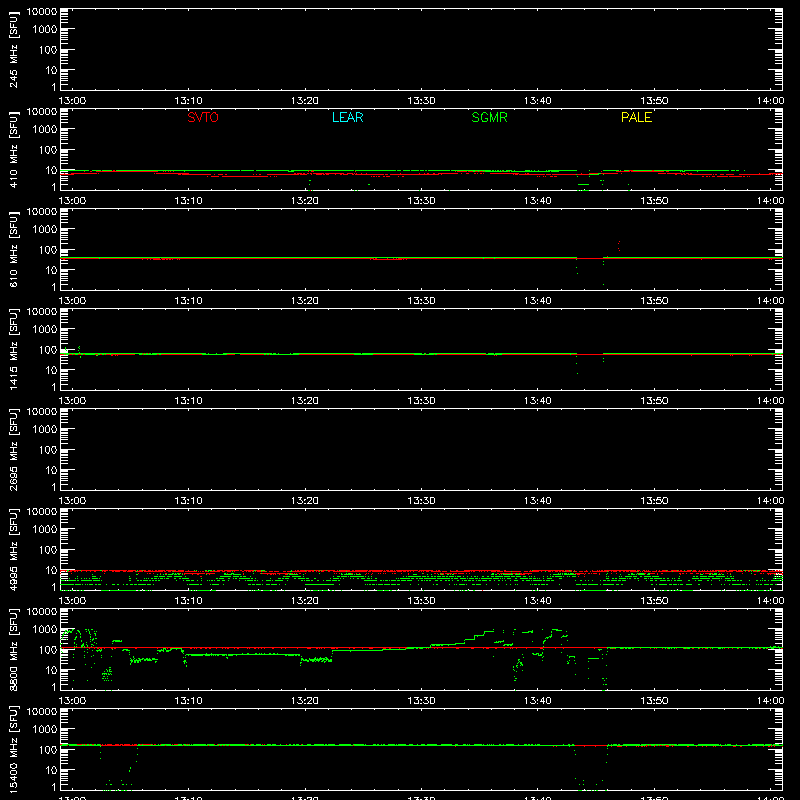This screenshot has height=800, width=800.
Task: Select the 245 MHz [SFU] axis title
Action: [x=13, y=49]
